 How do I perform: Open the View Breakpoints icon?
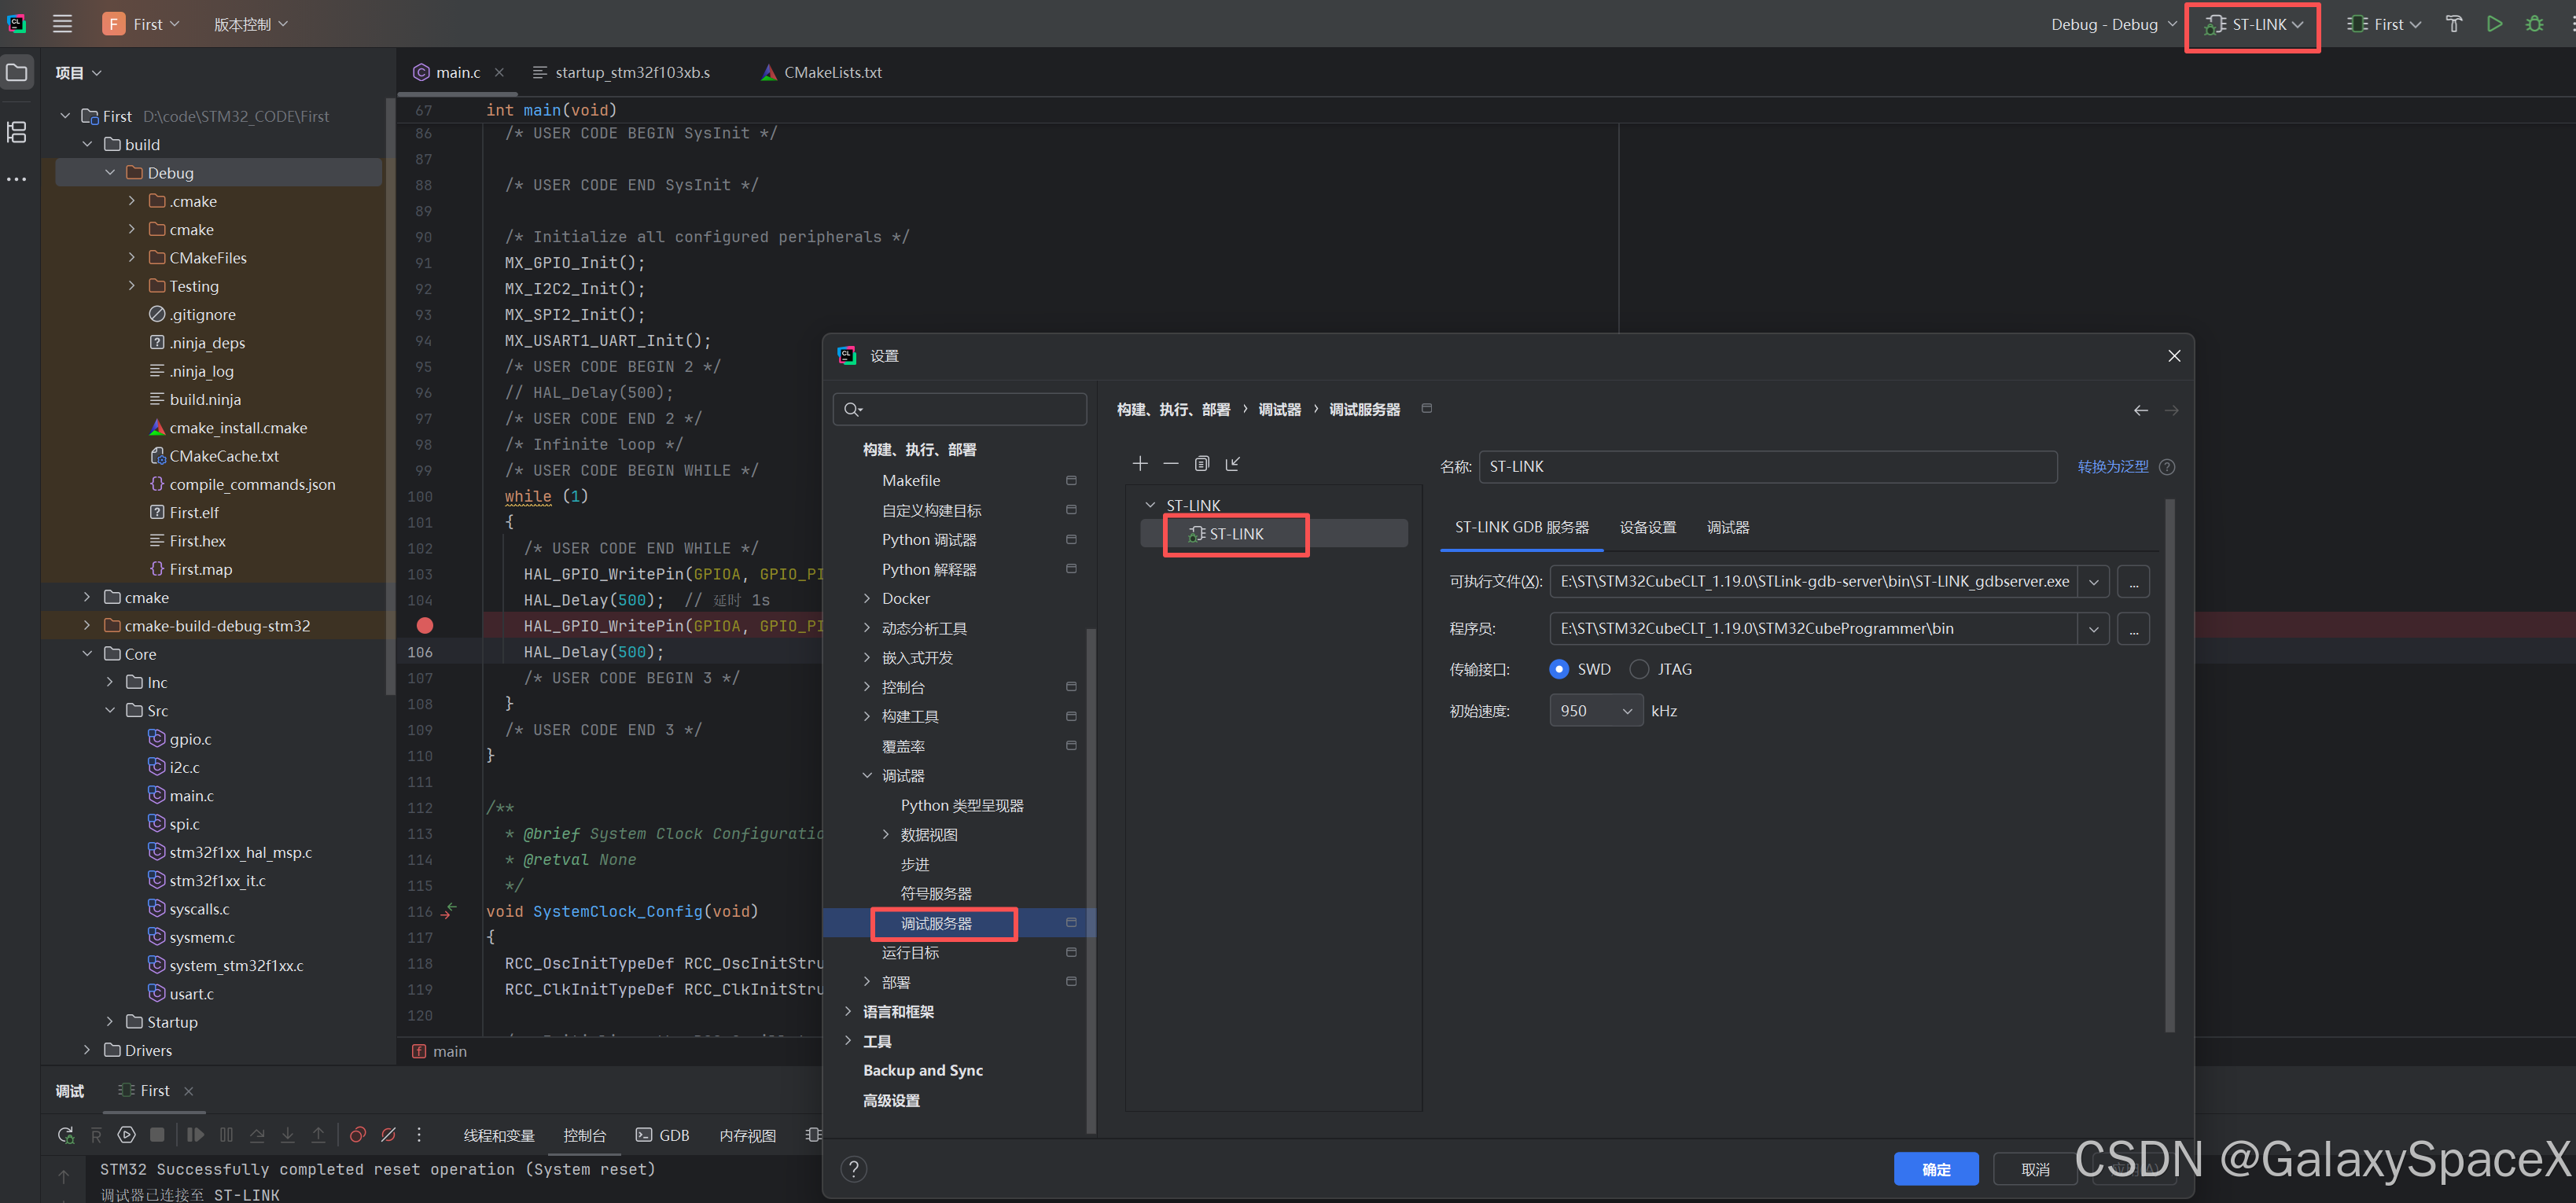(x=357, y=1135)
